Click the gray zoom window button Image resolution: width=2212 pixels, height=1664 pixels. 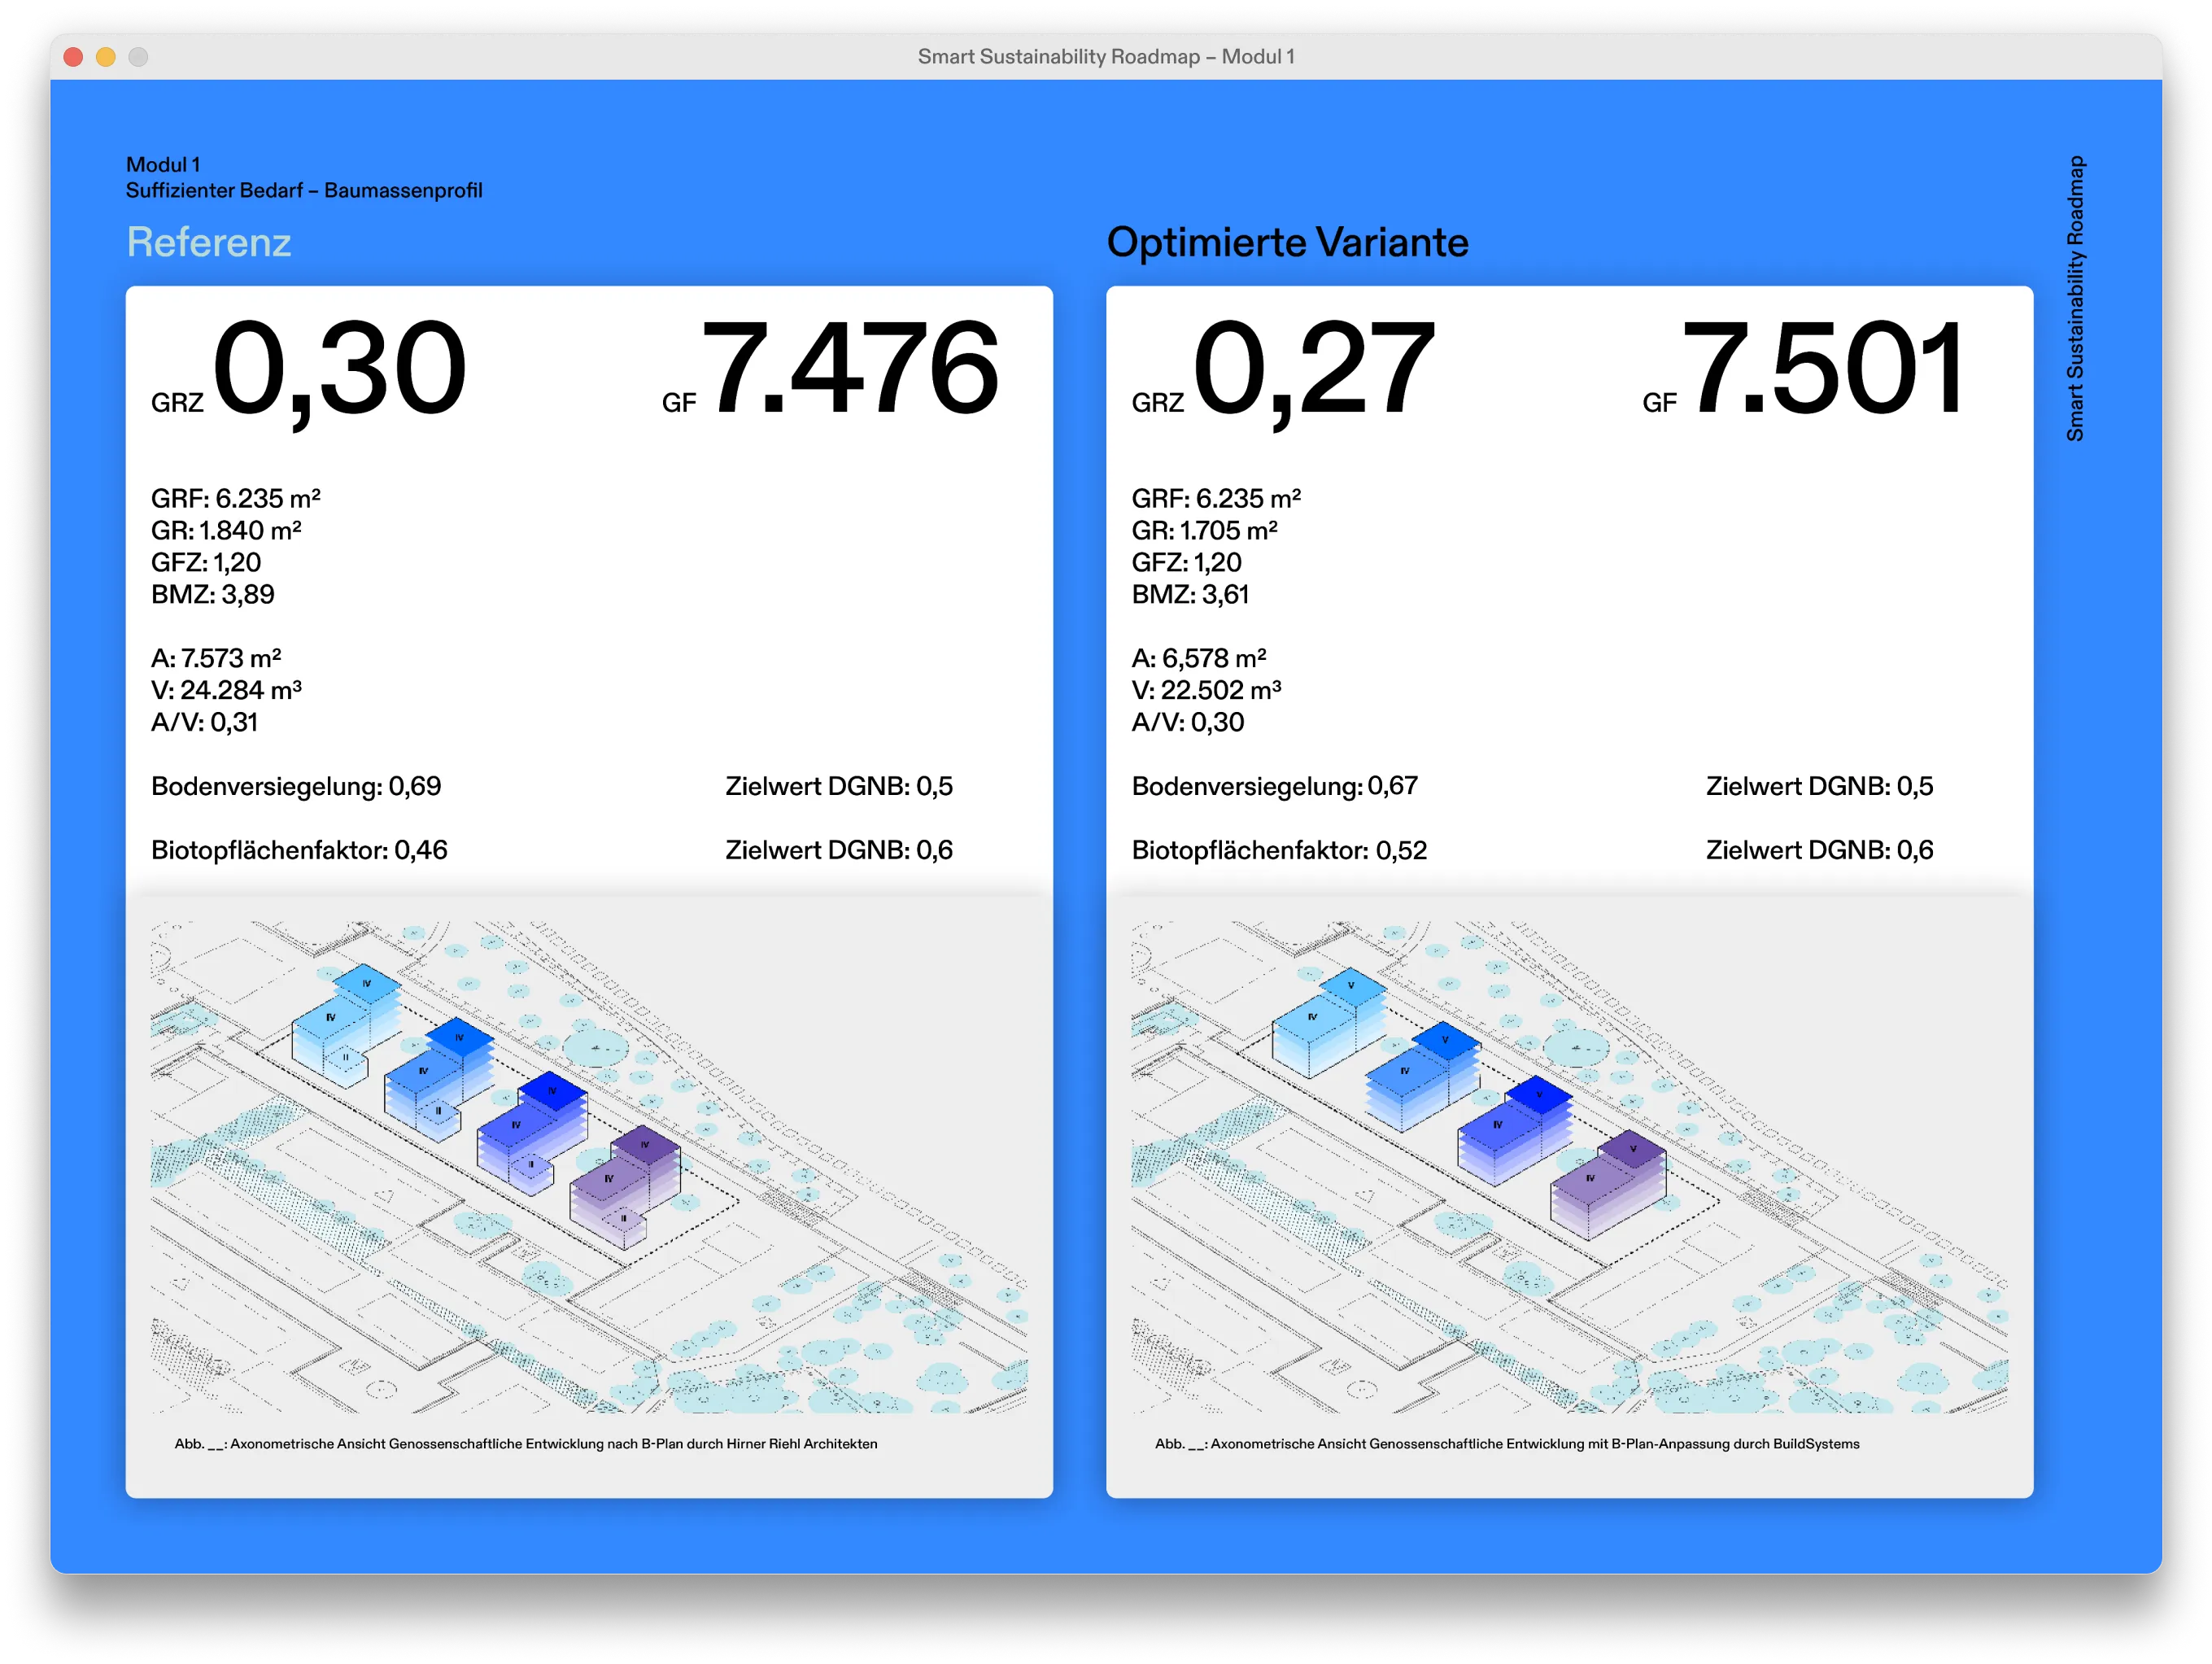(139, 57)
